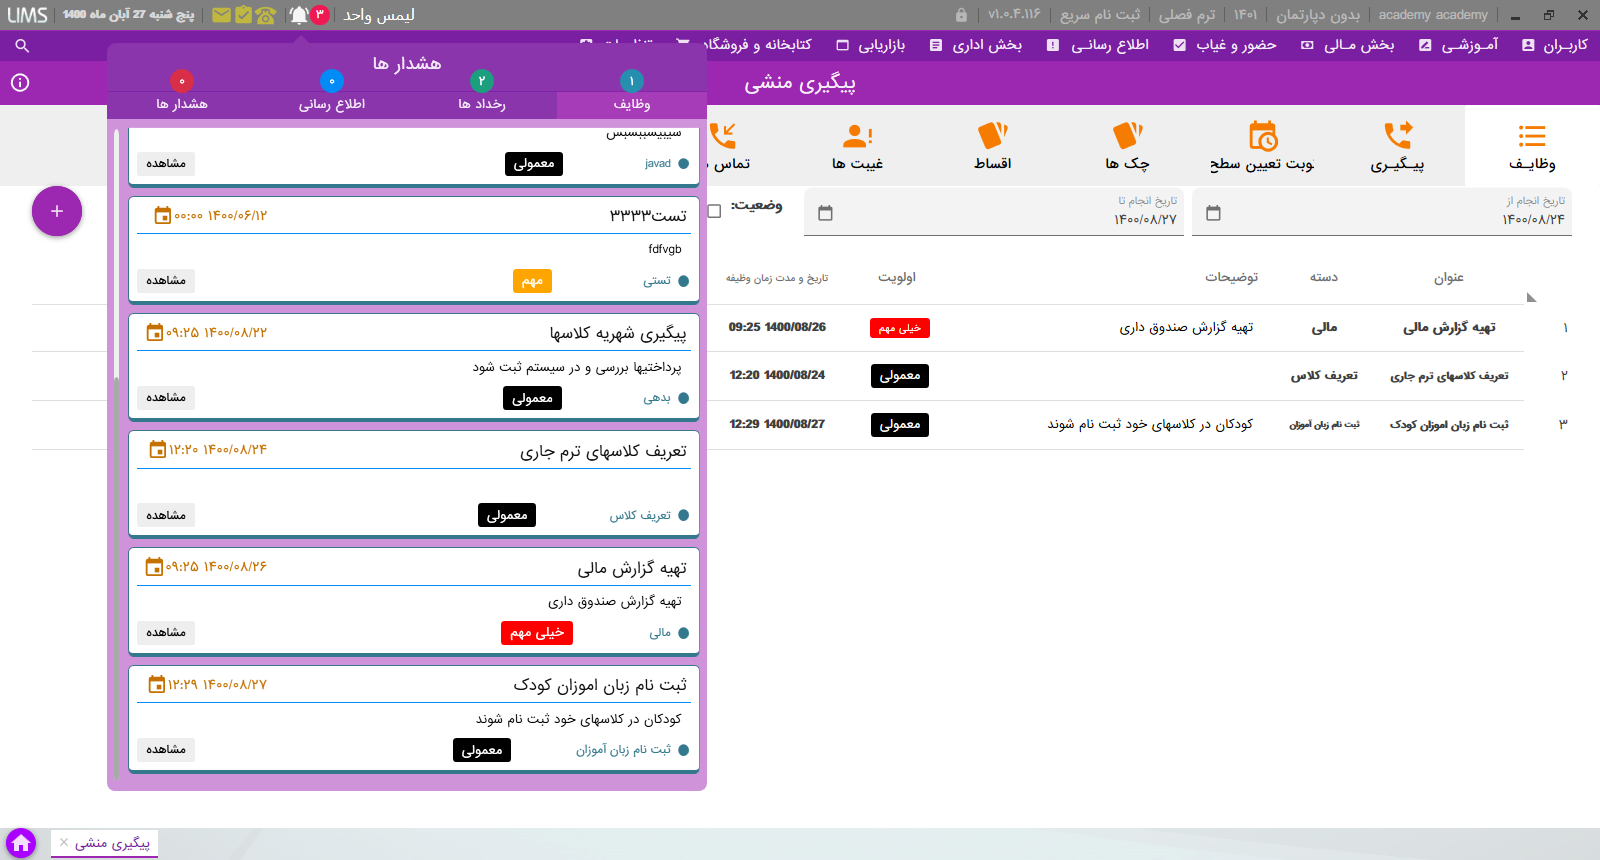Click عنوان column header
This screenshot has height=860, width=1600.
pyautogui.click(x=1448, y=278)
